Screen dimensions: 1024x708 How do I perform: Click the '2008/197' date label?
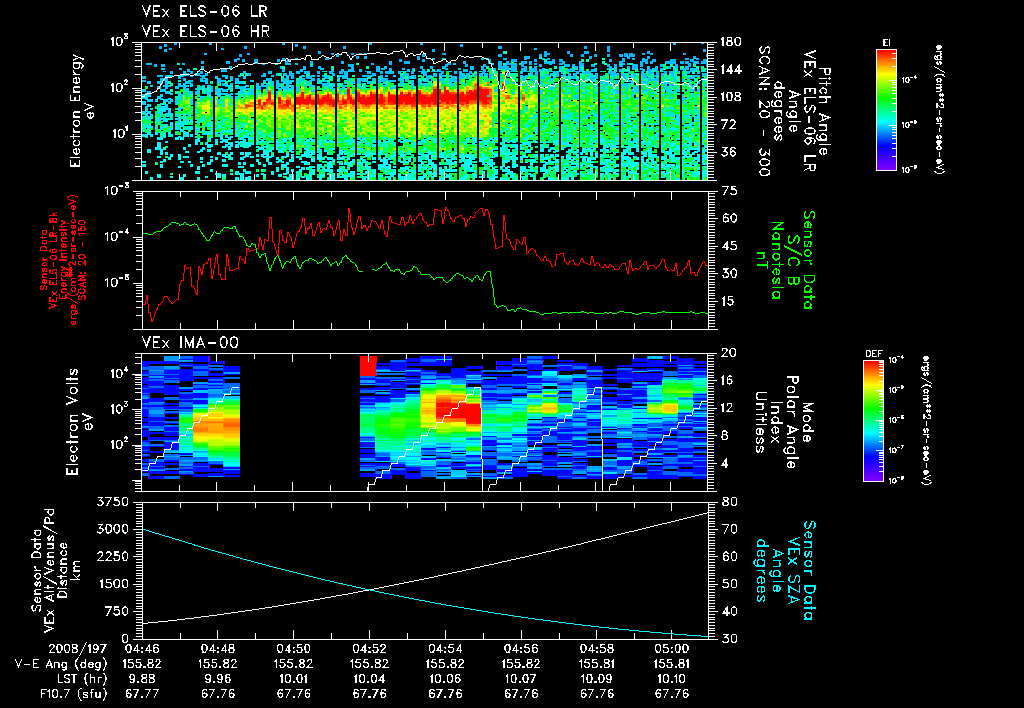pyautogui.click(x=78, y=649)
